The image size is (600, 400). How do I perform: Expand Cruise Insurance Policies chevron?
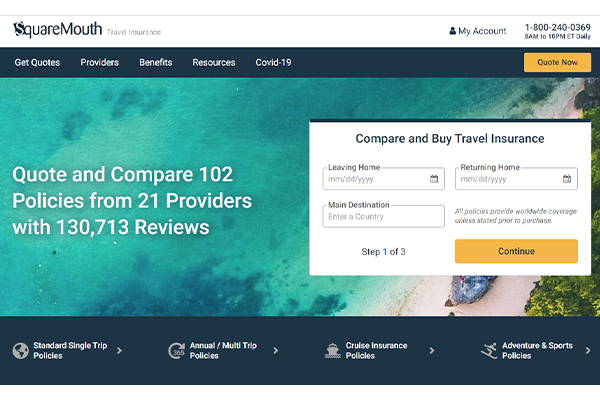point(432,350)
